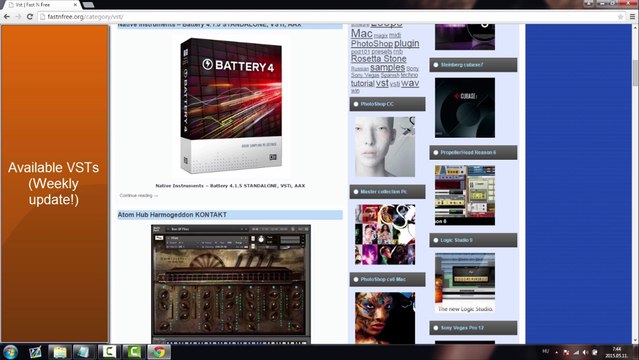Open the Windows Explorer folder taskbar icon
The image size is (639, 360).
(x=59, y=352)
